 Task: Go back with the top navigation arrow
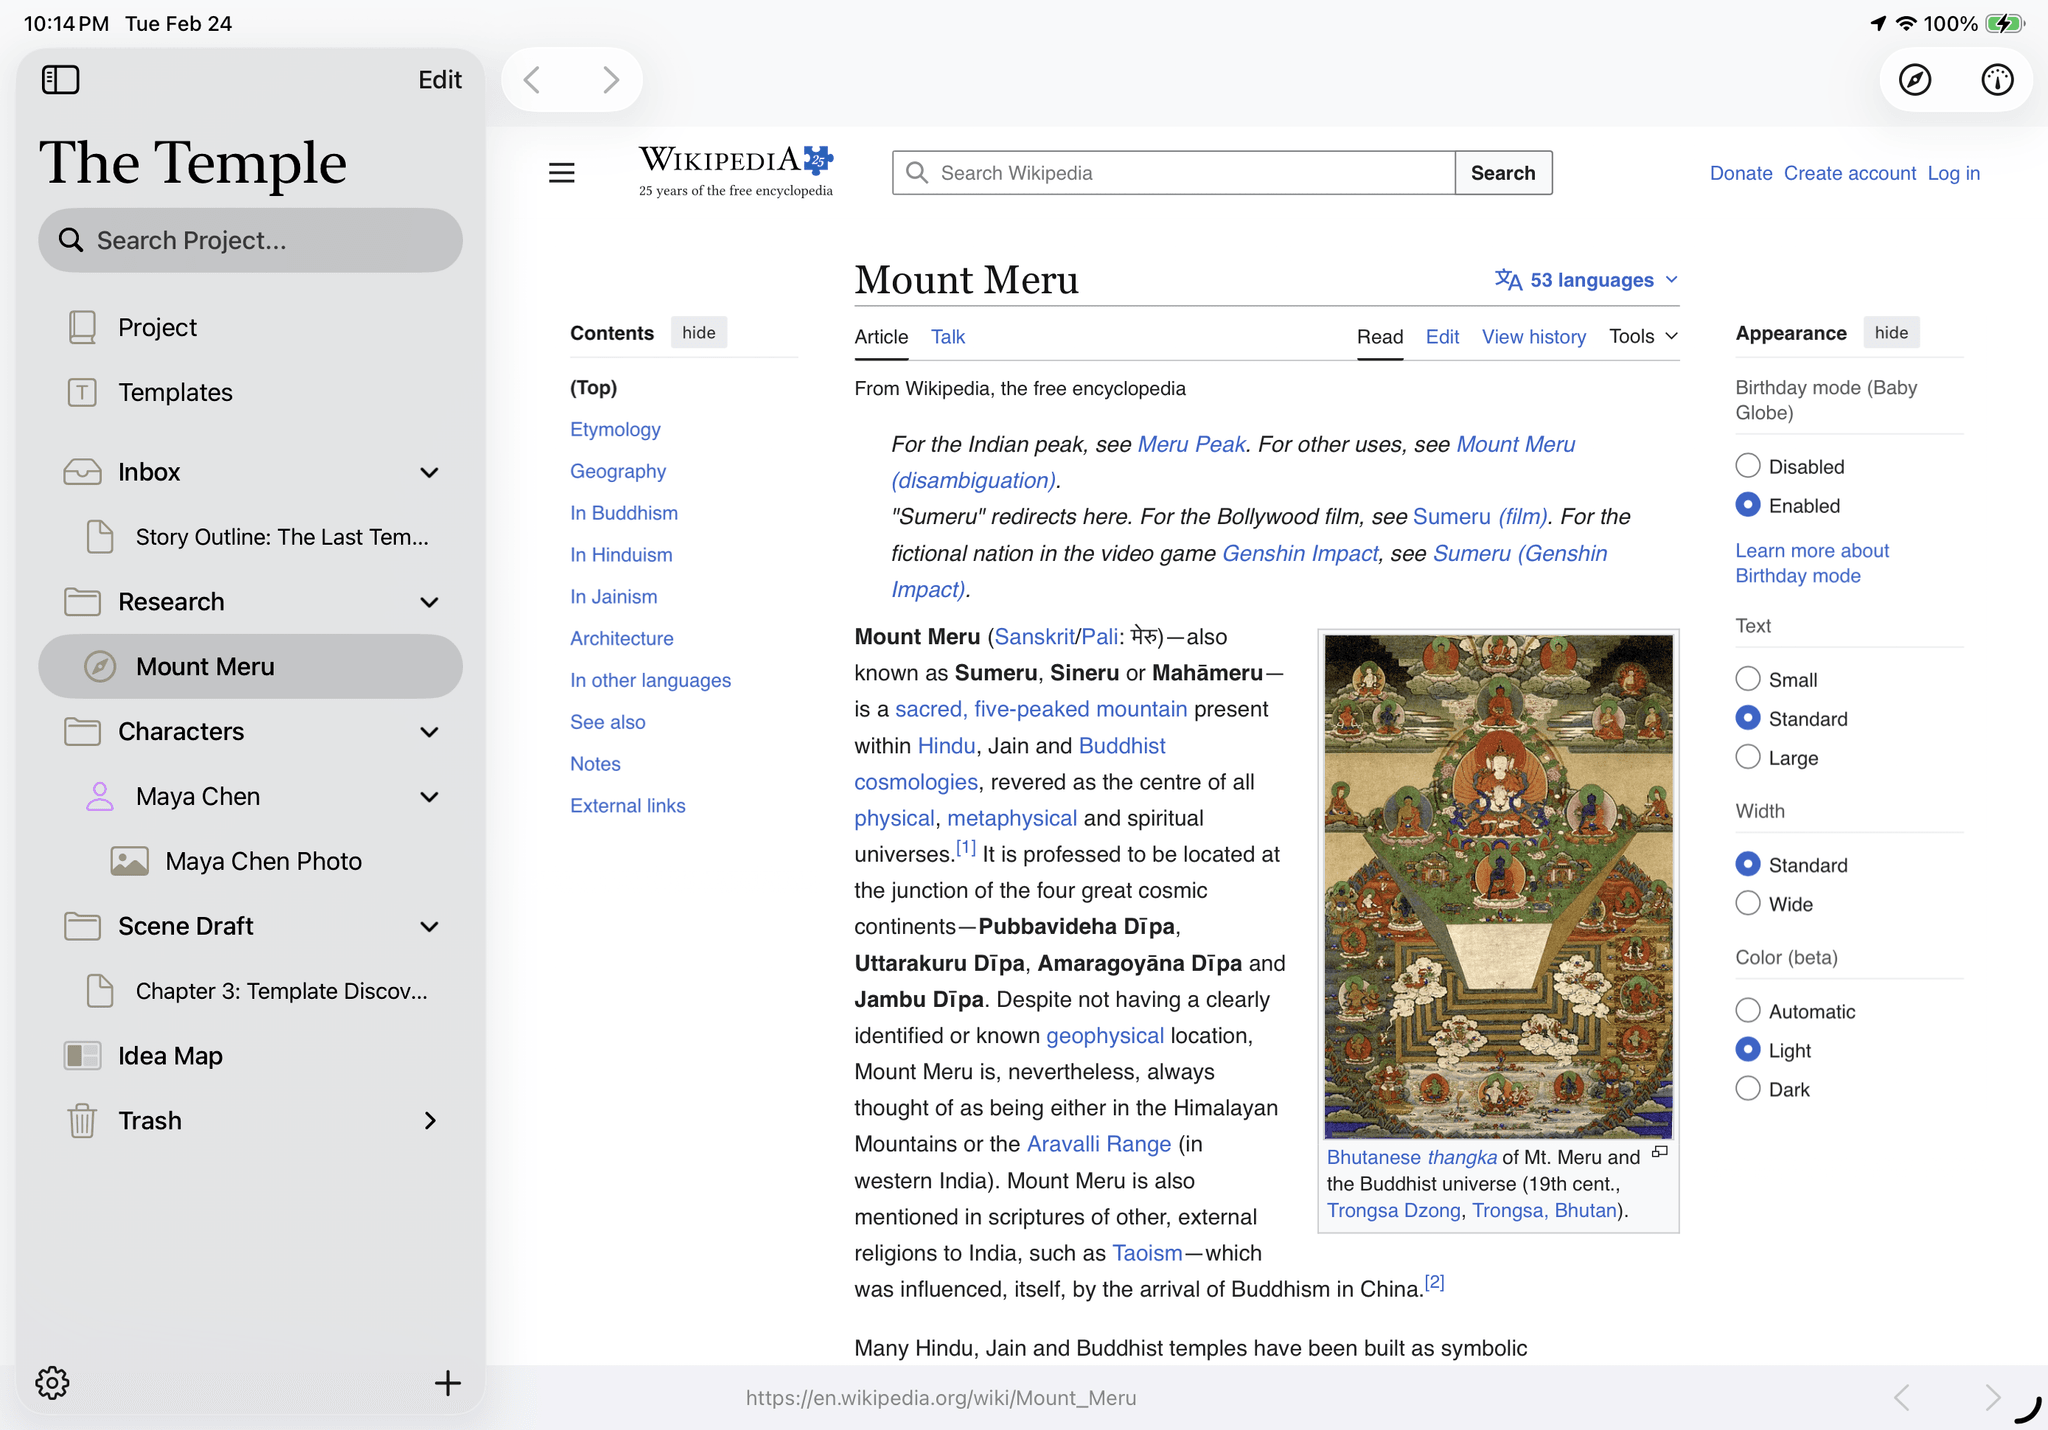click(x=533, y=80)
